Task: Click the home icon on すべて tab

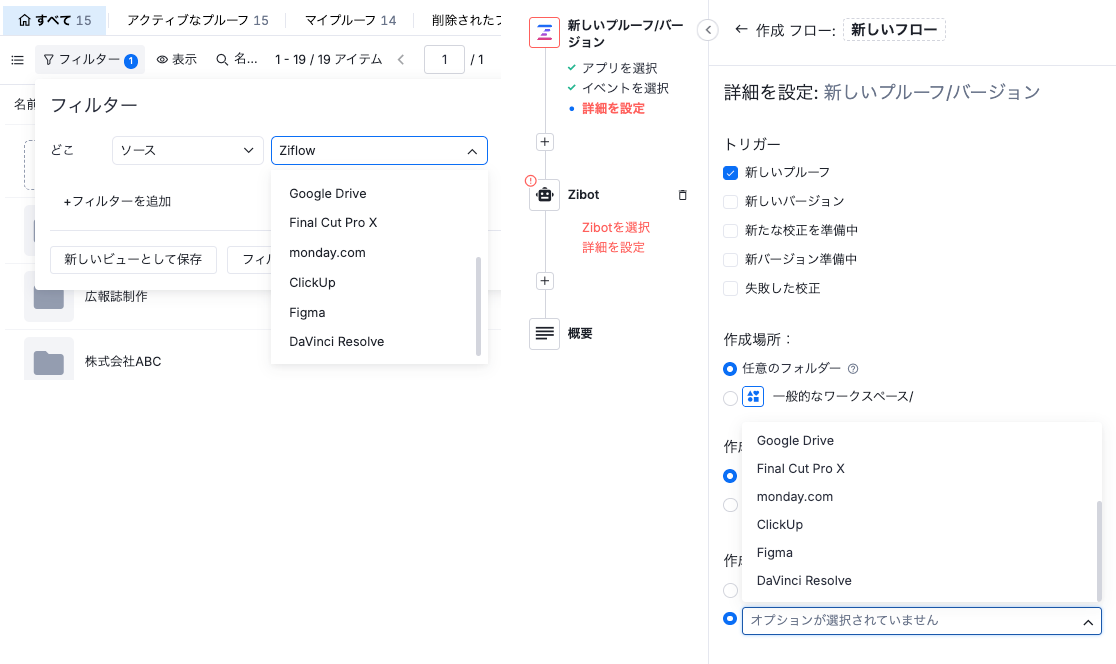Action: pyautogui.click(x=24, y=20)
